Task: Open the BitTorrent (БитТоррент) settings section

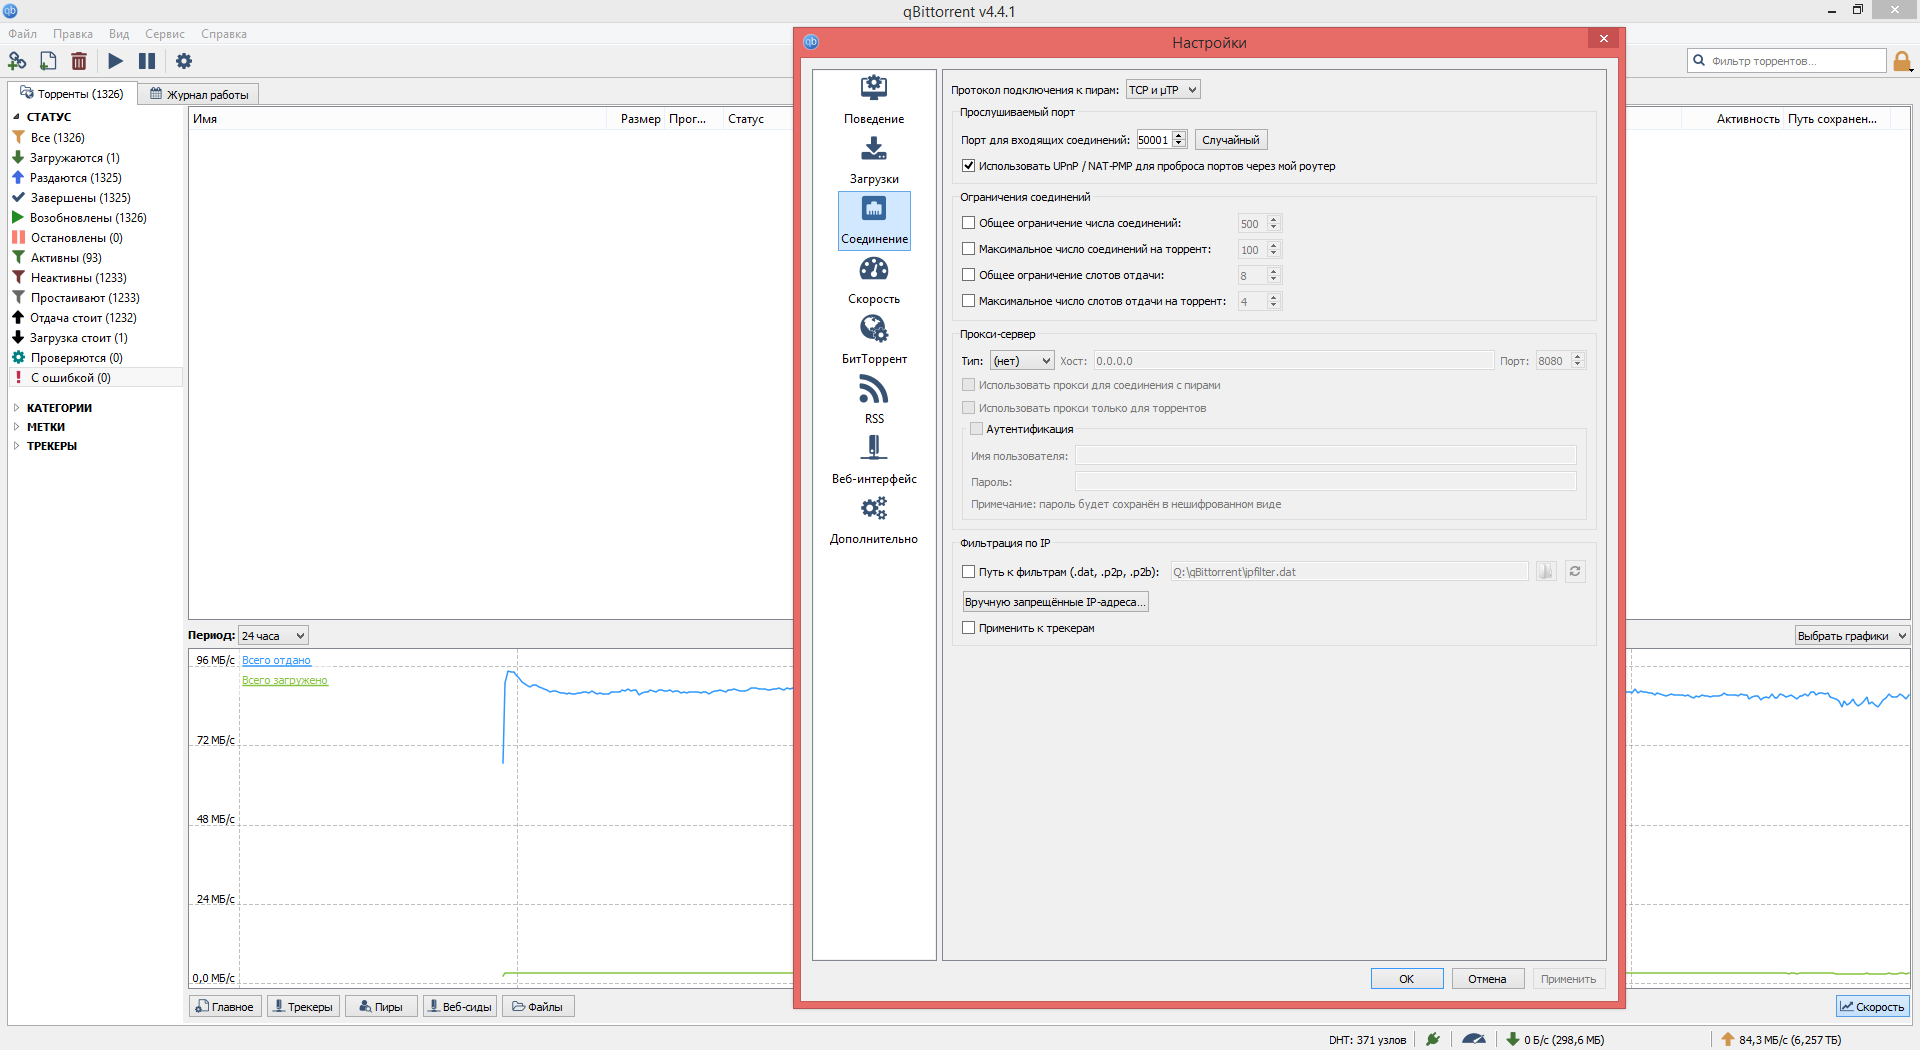Action: [873, 340]
